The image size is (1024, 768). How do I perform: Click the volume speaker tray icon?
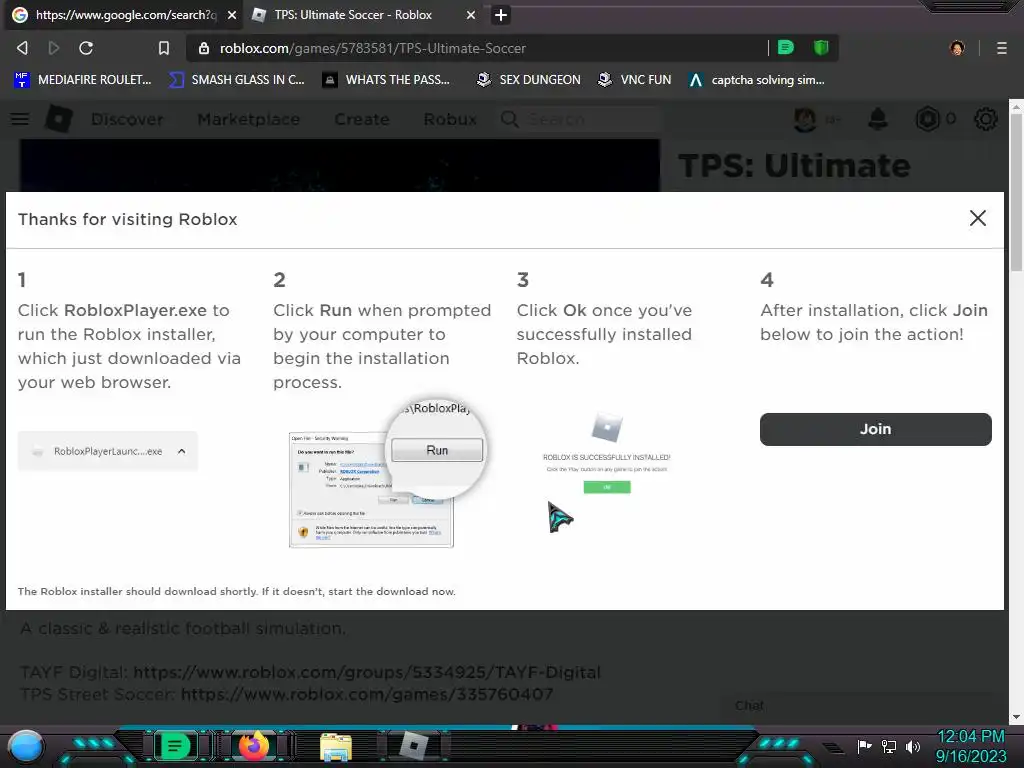point(913,746)
